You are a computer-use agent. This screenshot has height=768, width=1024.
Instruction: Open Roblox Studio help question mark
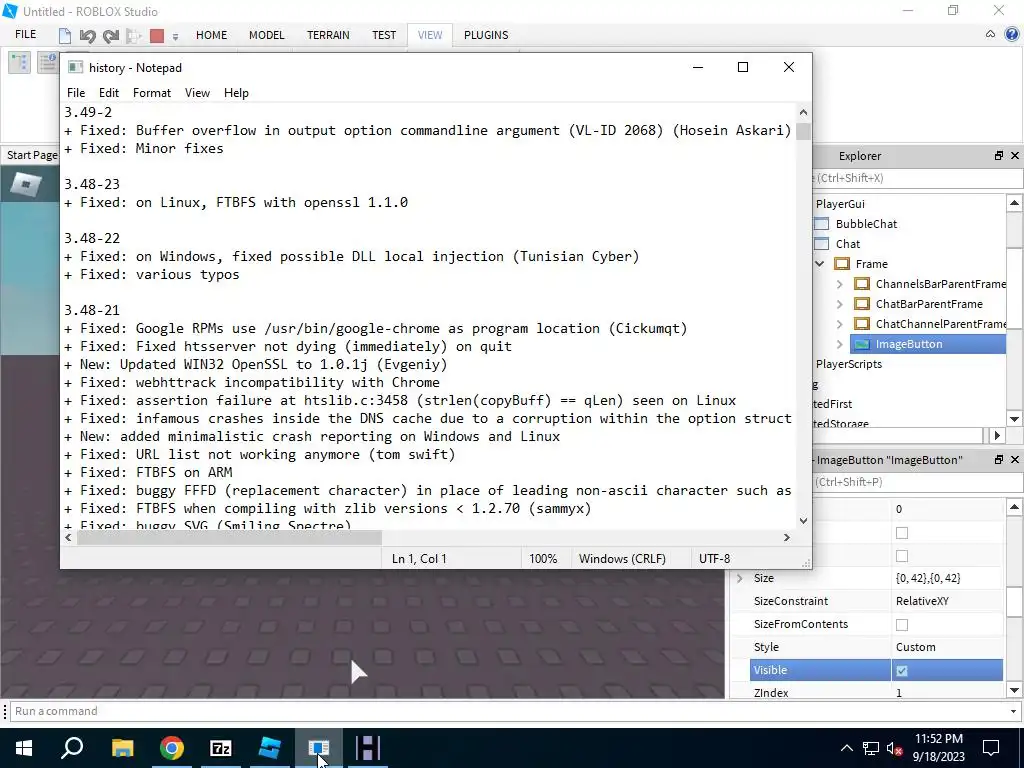point(1012,35)
